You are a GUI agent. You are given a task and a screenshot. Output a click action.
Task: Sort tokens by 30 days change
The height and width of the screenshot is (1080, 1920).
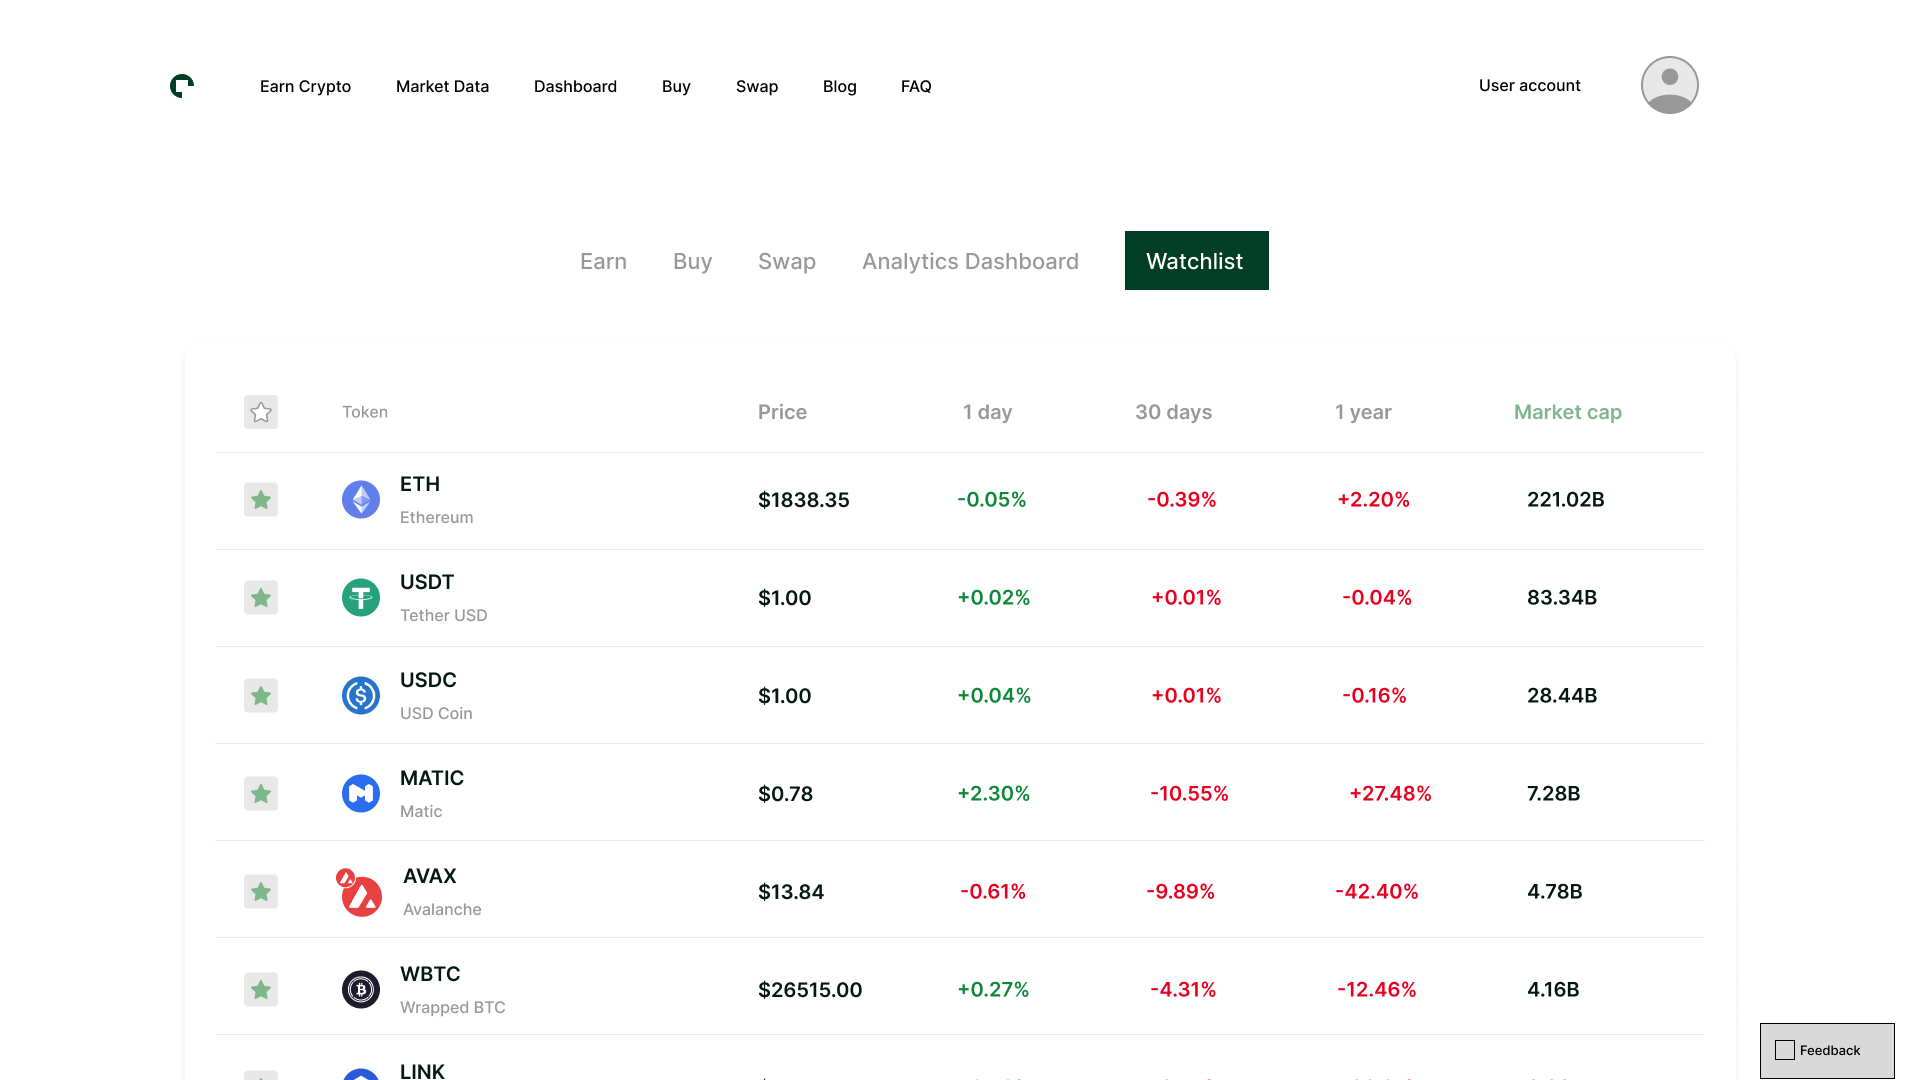coord(1173,412)
